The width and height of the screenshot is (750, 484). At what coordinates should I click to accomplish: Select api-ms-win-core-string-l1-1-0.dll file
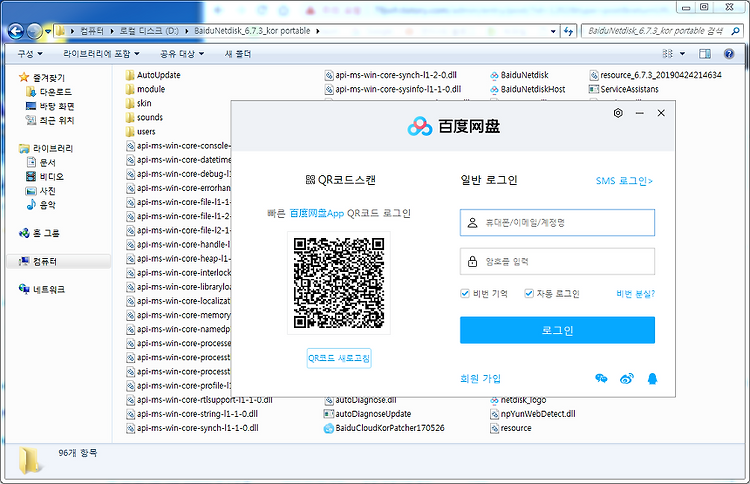pyautogui.click(x=192, y=414)
